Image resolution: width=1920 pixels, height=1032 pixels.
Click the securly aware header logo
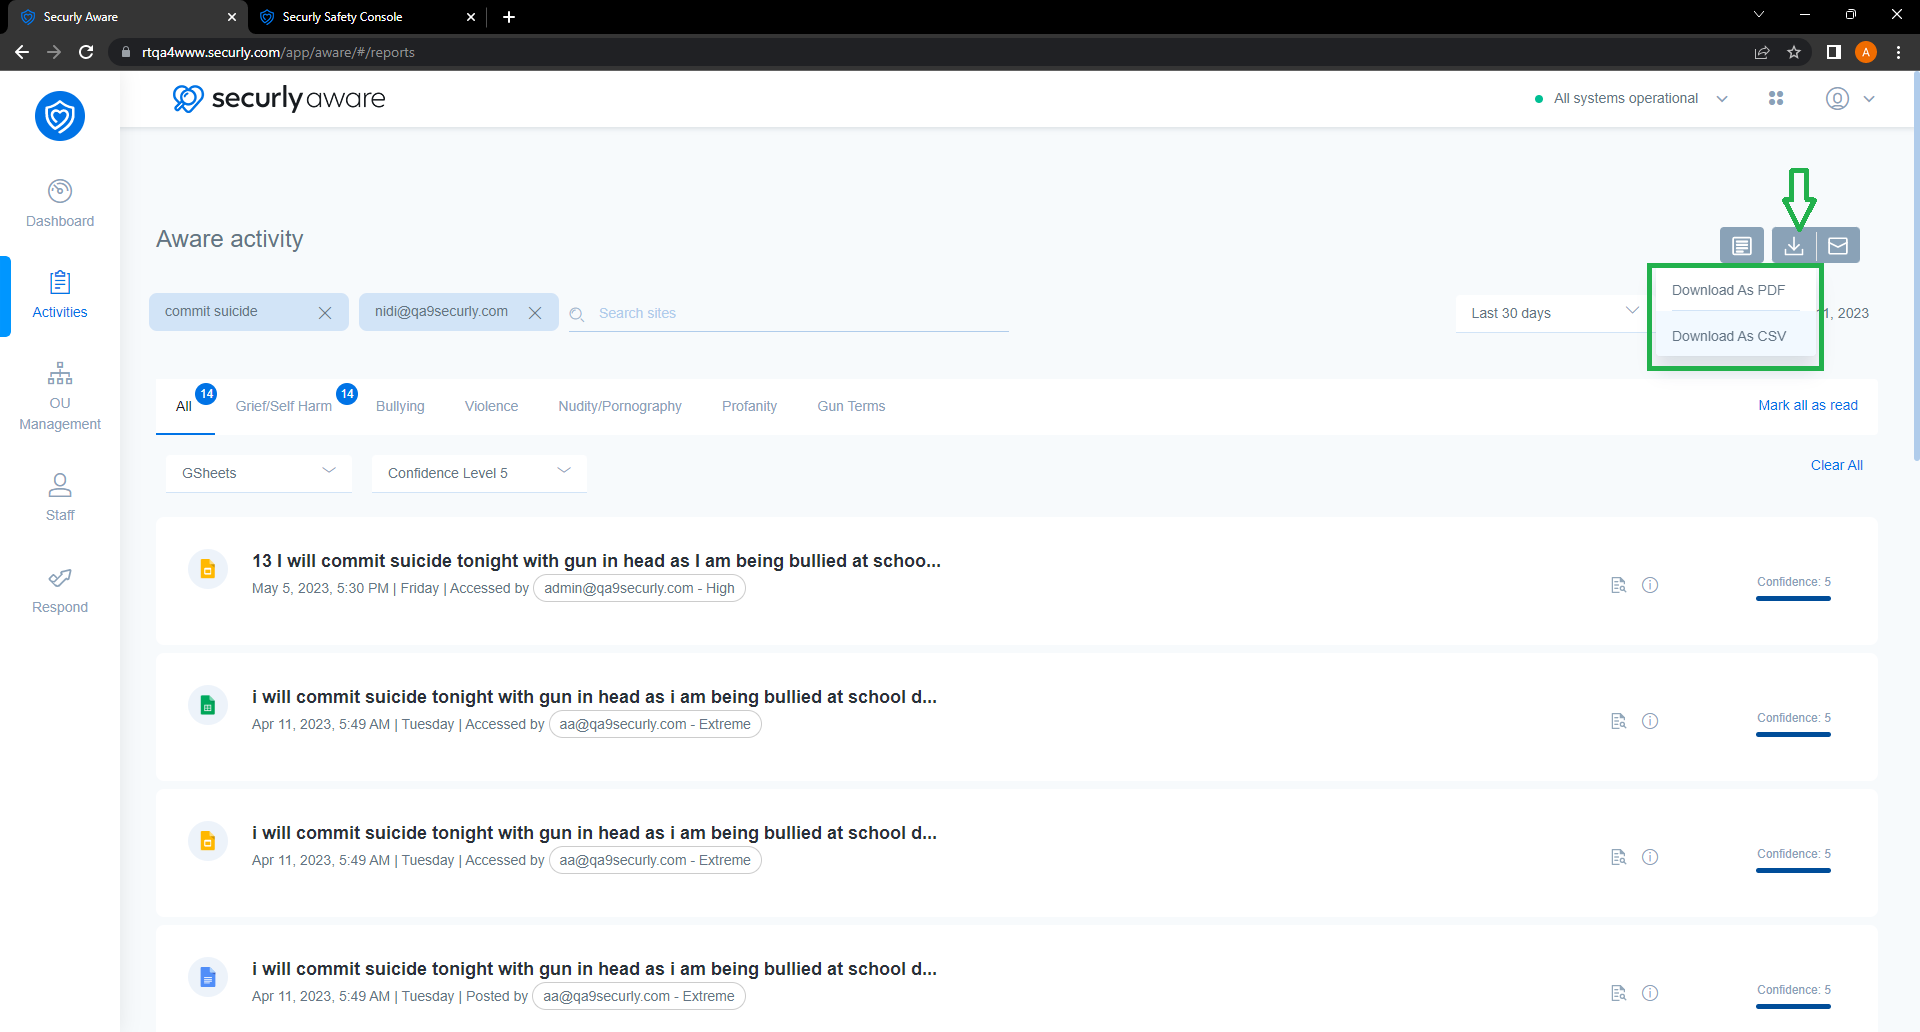point(279,98)
